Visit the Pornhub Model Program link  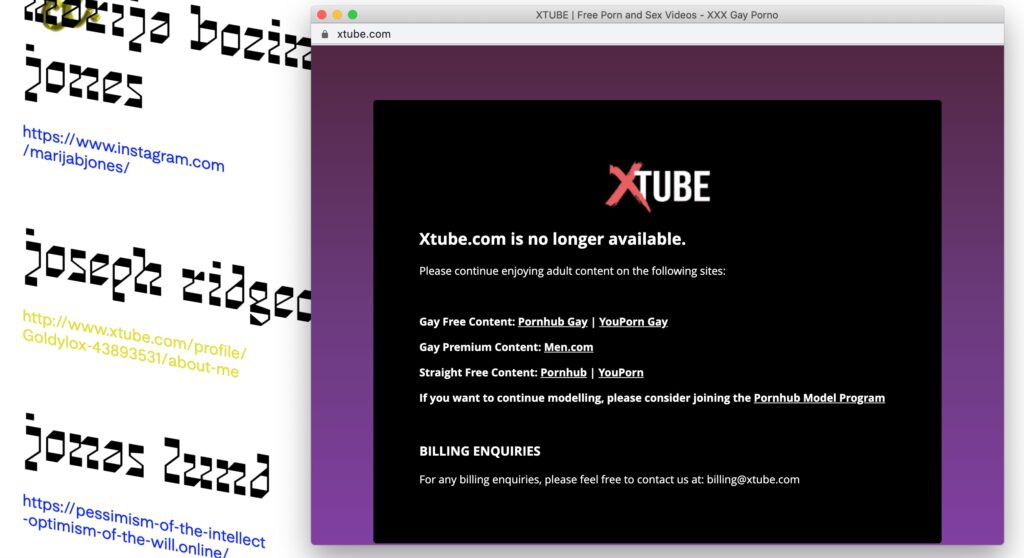tap(819, 398)
